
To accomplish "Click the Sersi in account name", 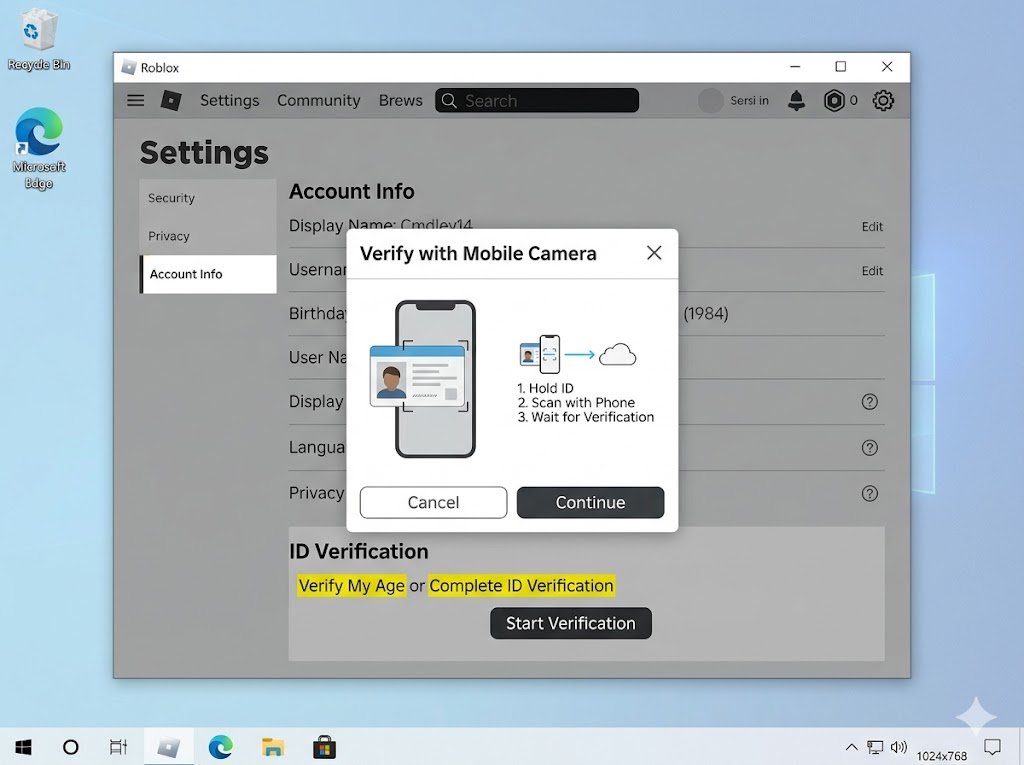I will (x=749, y=101).
